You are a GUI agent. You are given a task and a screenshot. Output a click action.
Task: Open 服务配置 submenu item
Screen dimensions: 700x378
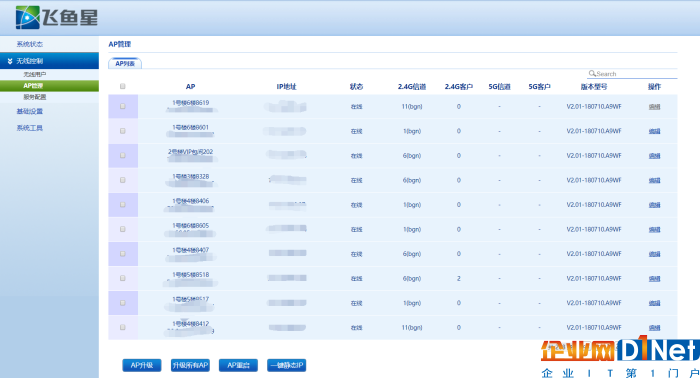point(34,97)
